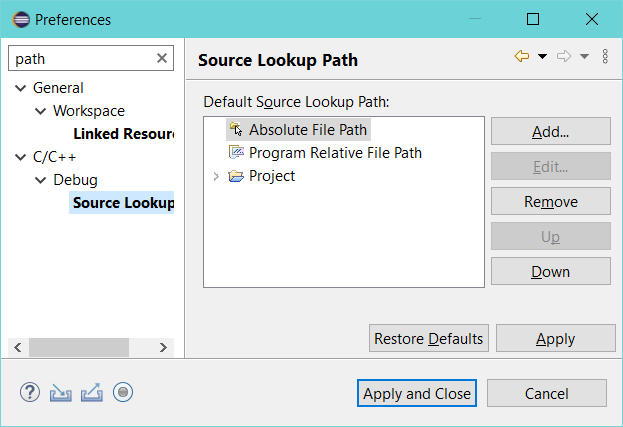The image size is (623, 427).
Task: Open the additional dialog actions menu
Action: (605, 56)
